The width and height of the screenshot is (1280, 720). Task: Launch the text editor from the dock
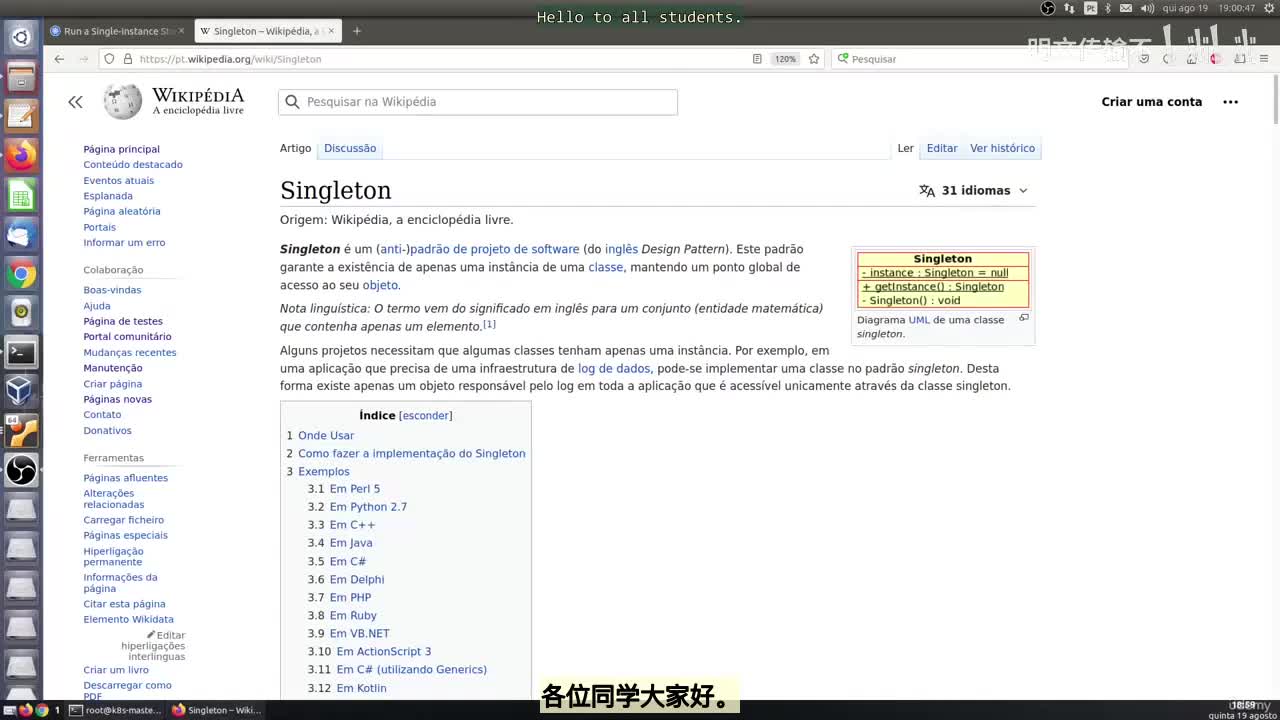[x=21, y=116]
